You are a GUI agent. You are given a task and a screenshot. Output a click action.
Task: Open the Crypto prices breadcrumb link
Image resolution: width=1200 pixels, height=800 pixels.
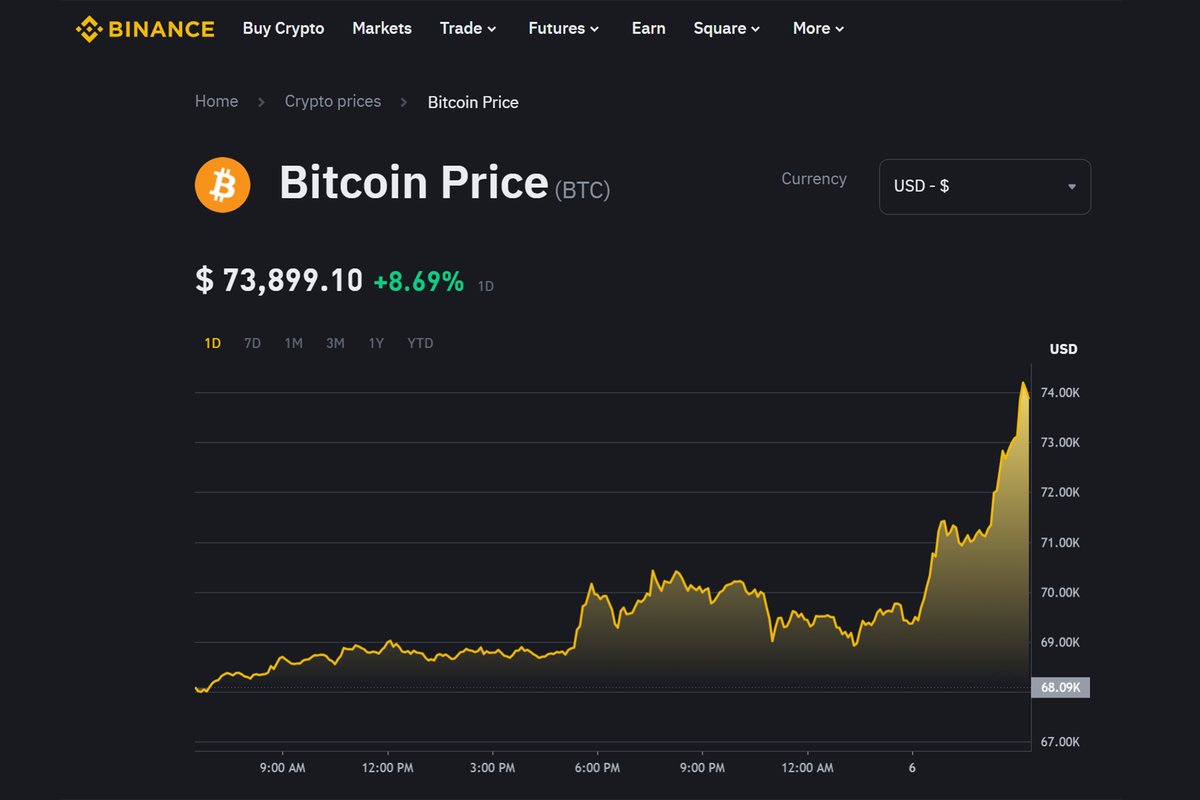[x=332, y=102]
